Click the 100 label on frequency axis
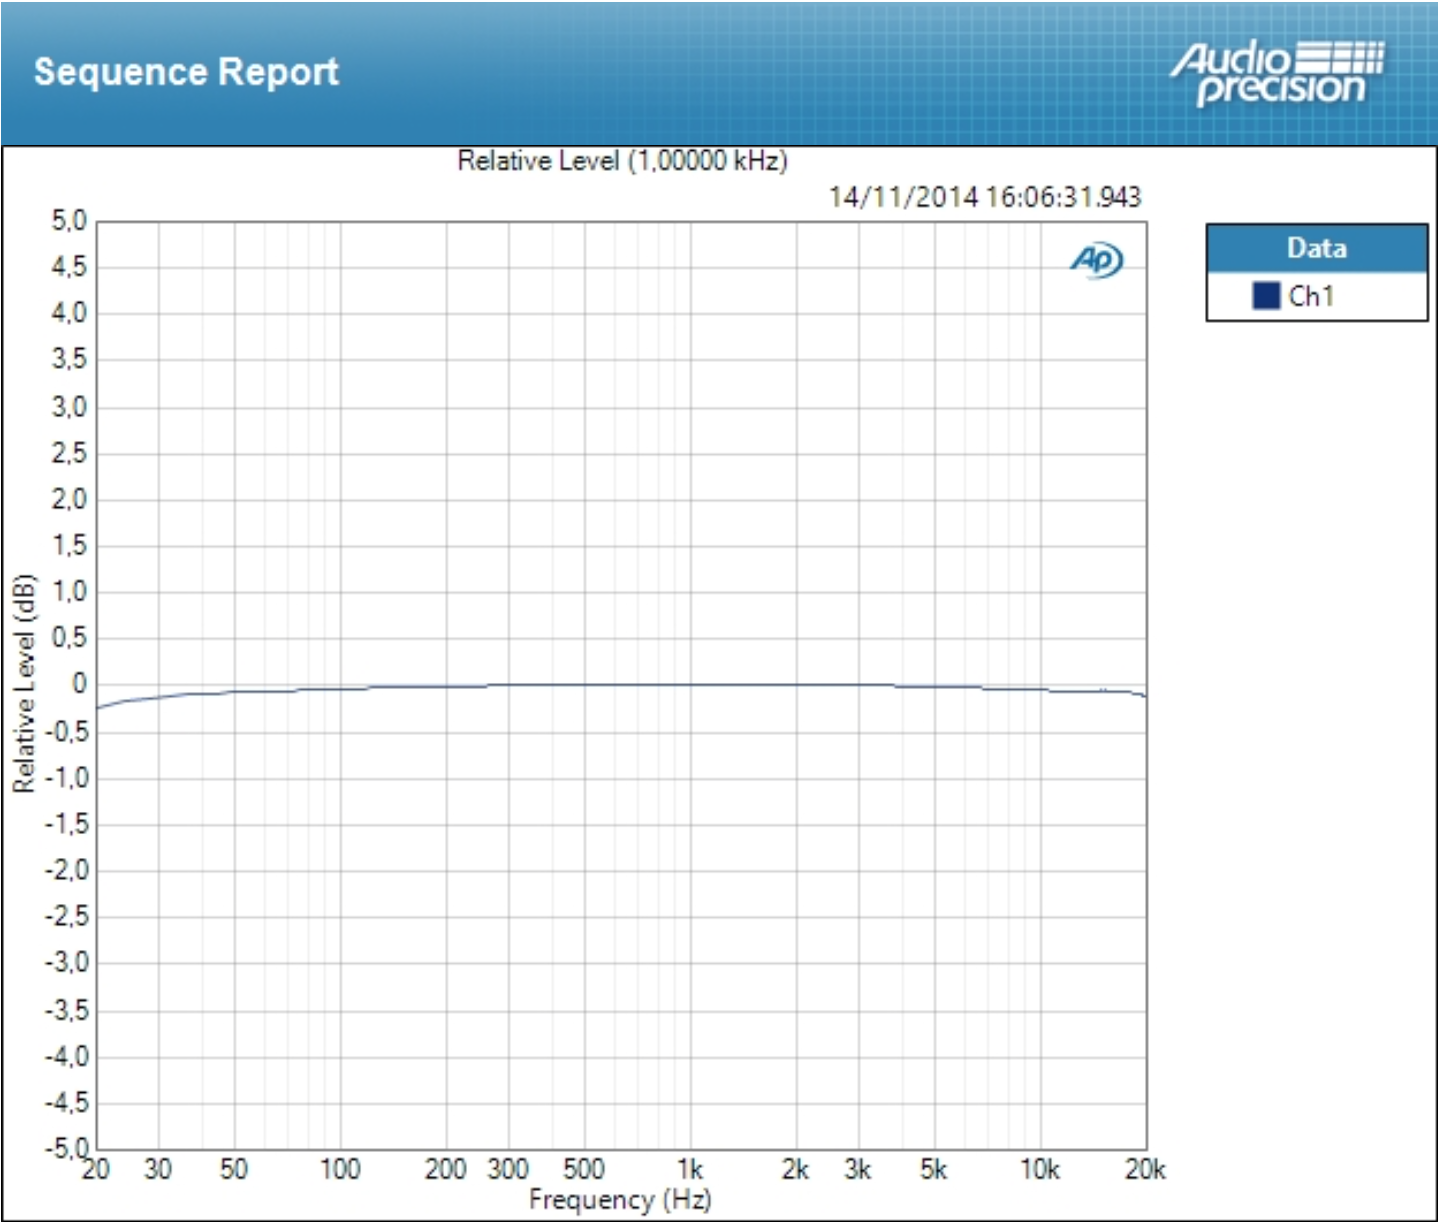This screenshot has width=1438, height=1222. pyautogui.click(x=339, y=1169)
